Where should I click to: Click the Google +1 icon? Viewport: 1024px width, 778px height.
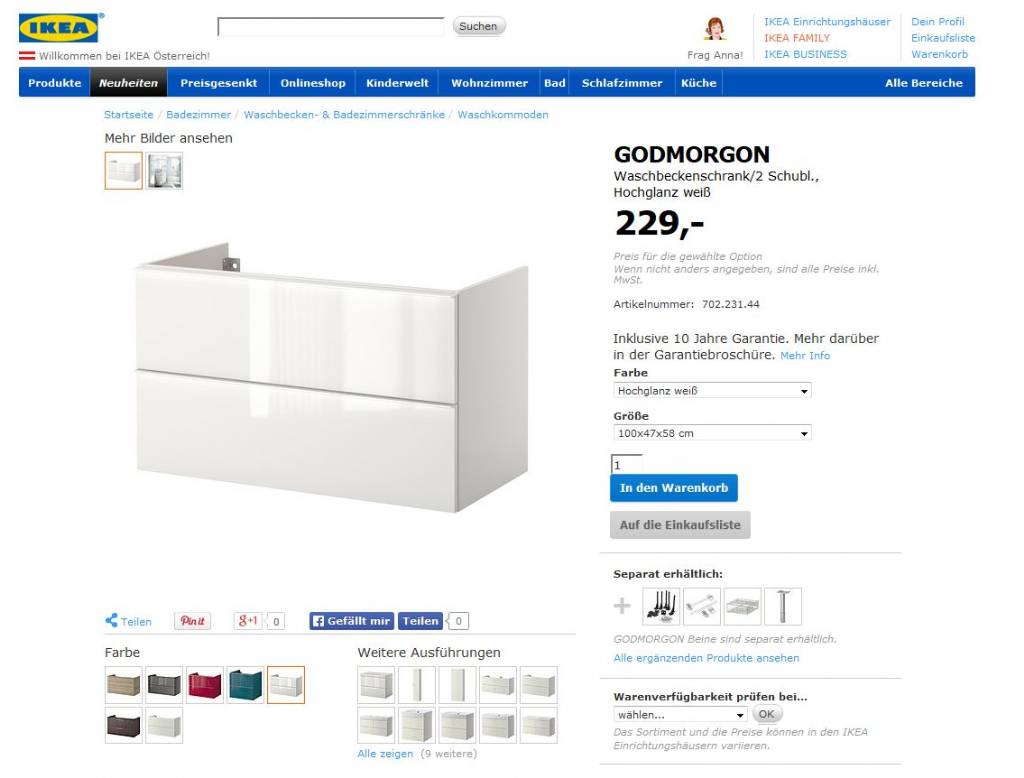[x=249, y=621]
